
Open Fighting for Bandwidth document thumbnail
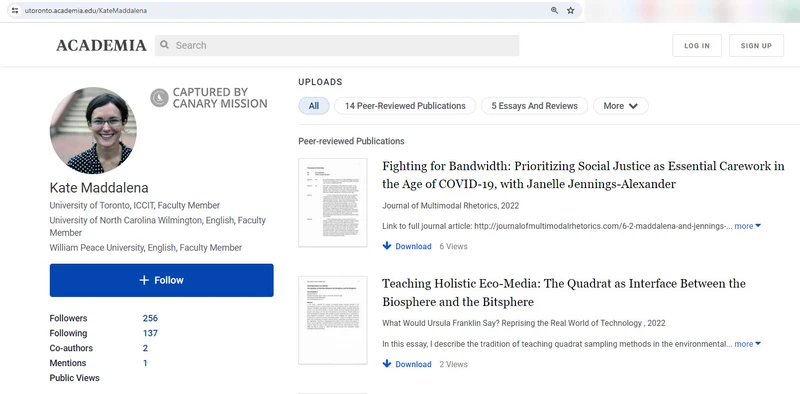click(x=333, y=203)
